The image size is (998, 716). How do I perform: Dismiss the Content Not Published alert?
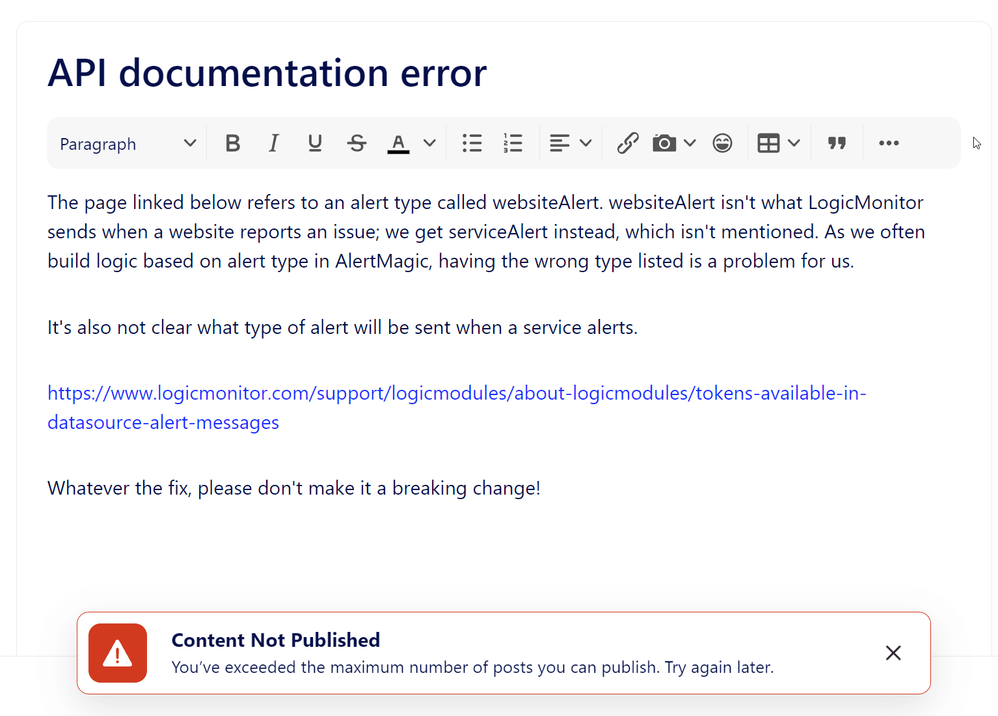893,653
